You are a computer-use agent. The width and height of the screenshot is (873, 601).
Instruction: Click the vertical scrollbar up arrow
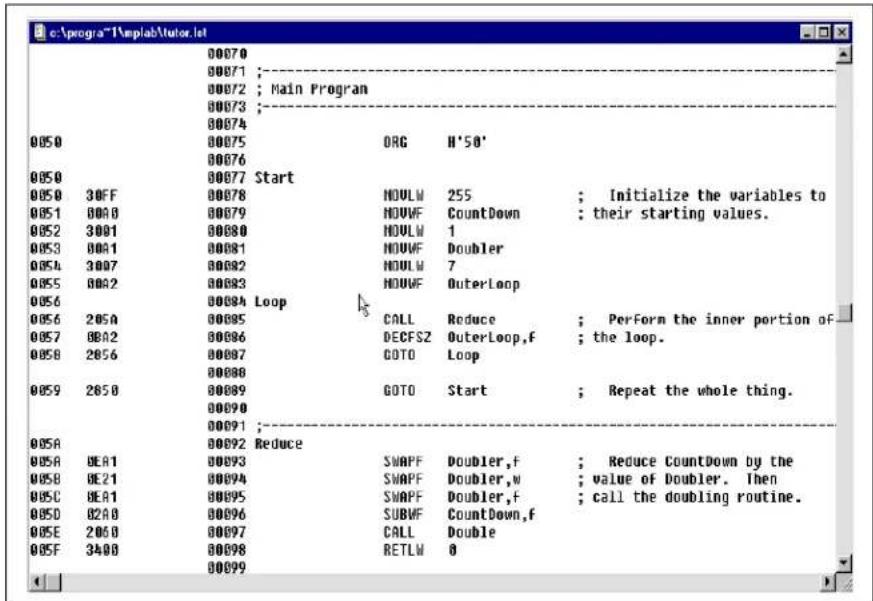point(844,55)
